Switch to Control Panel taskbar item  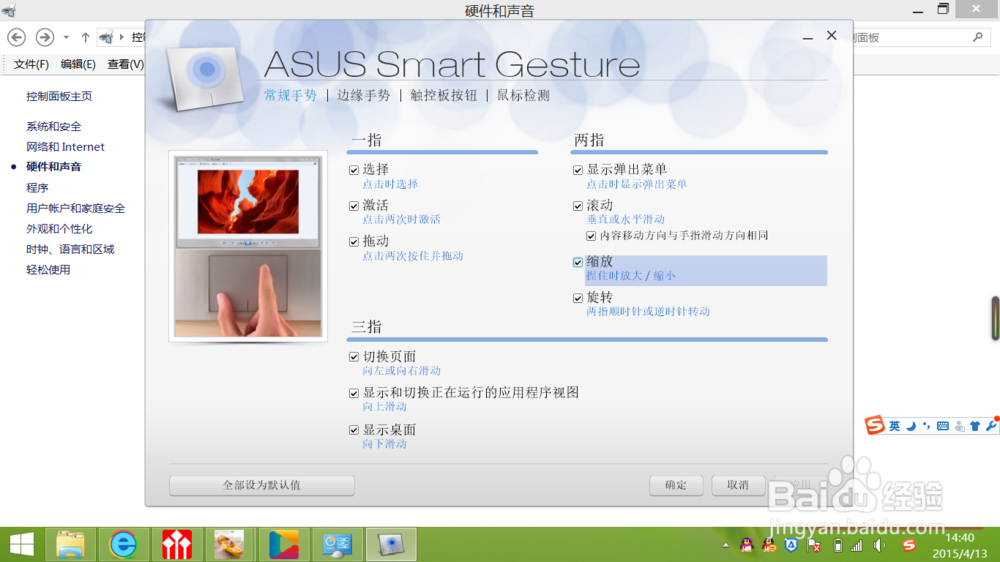337,545
